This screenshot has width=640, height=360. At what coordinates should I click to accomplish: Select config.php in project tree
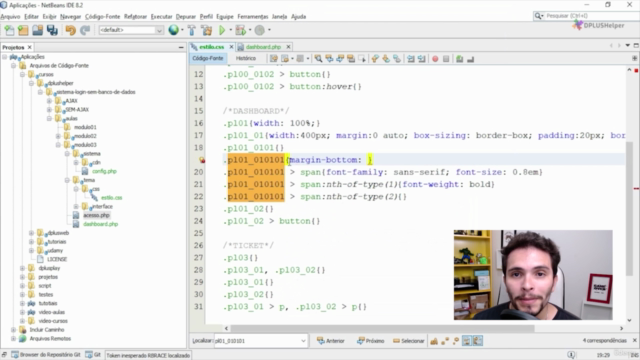(x=104, y=171)
